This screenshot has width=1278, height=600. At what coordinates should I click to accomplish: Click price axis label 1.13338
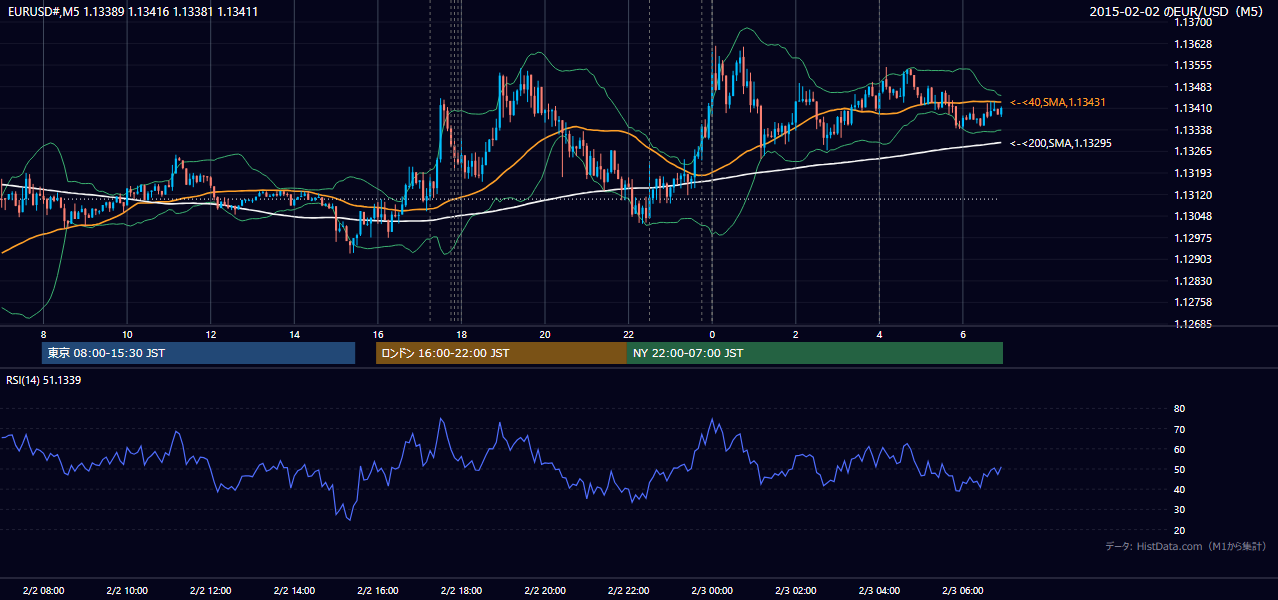(x=1193, y=130)
